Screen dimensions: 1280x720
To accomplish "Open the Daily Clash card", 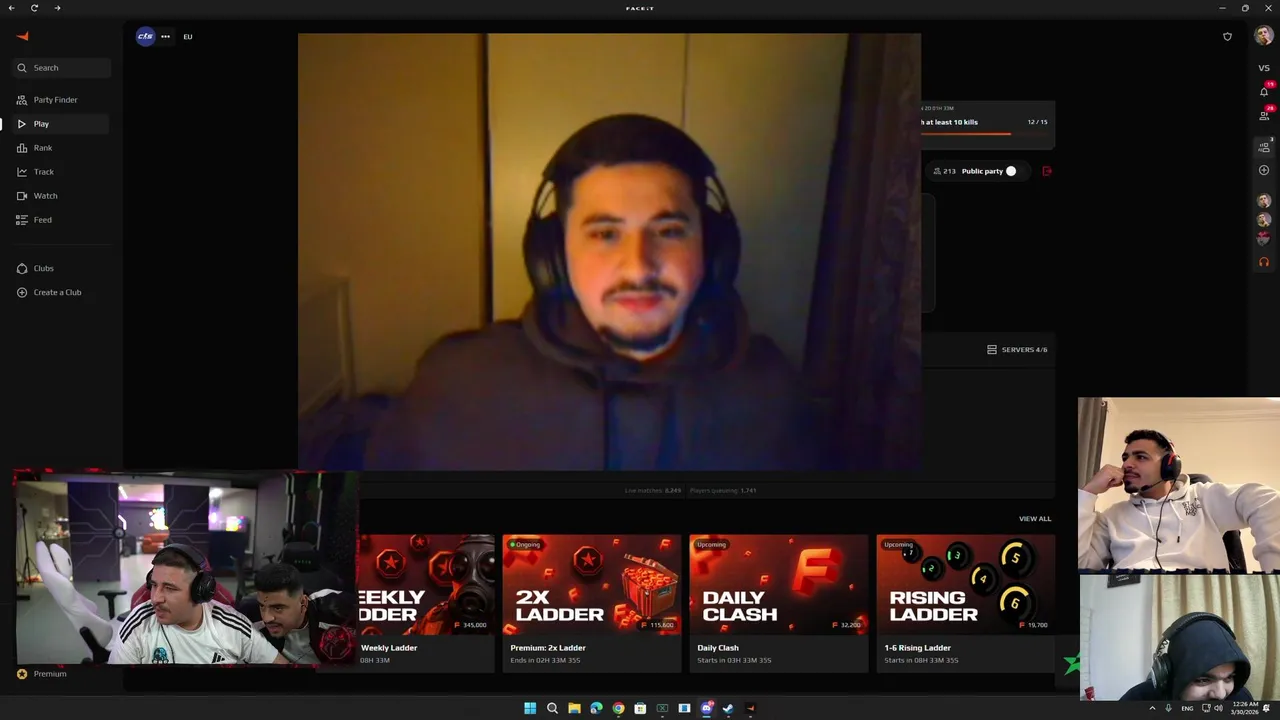I will [779, 603].
